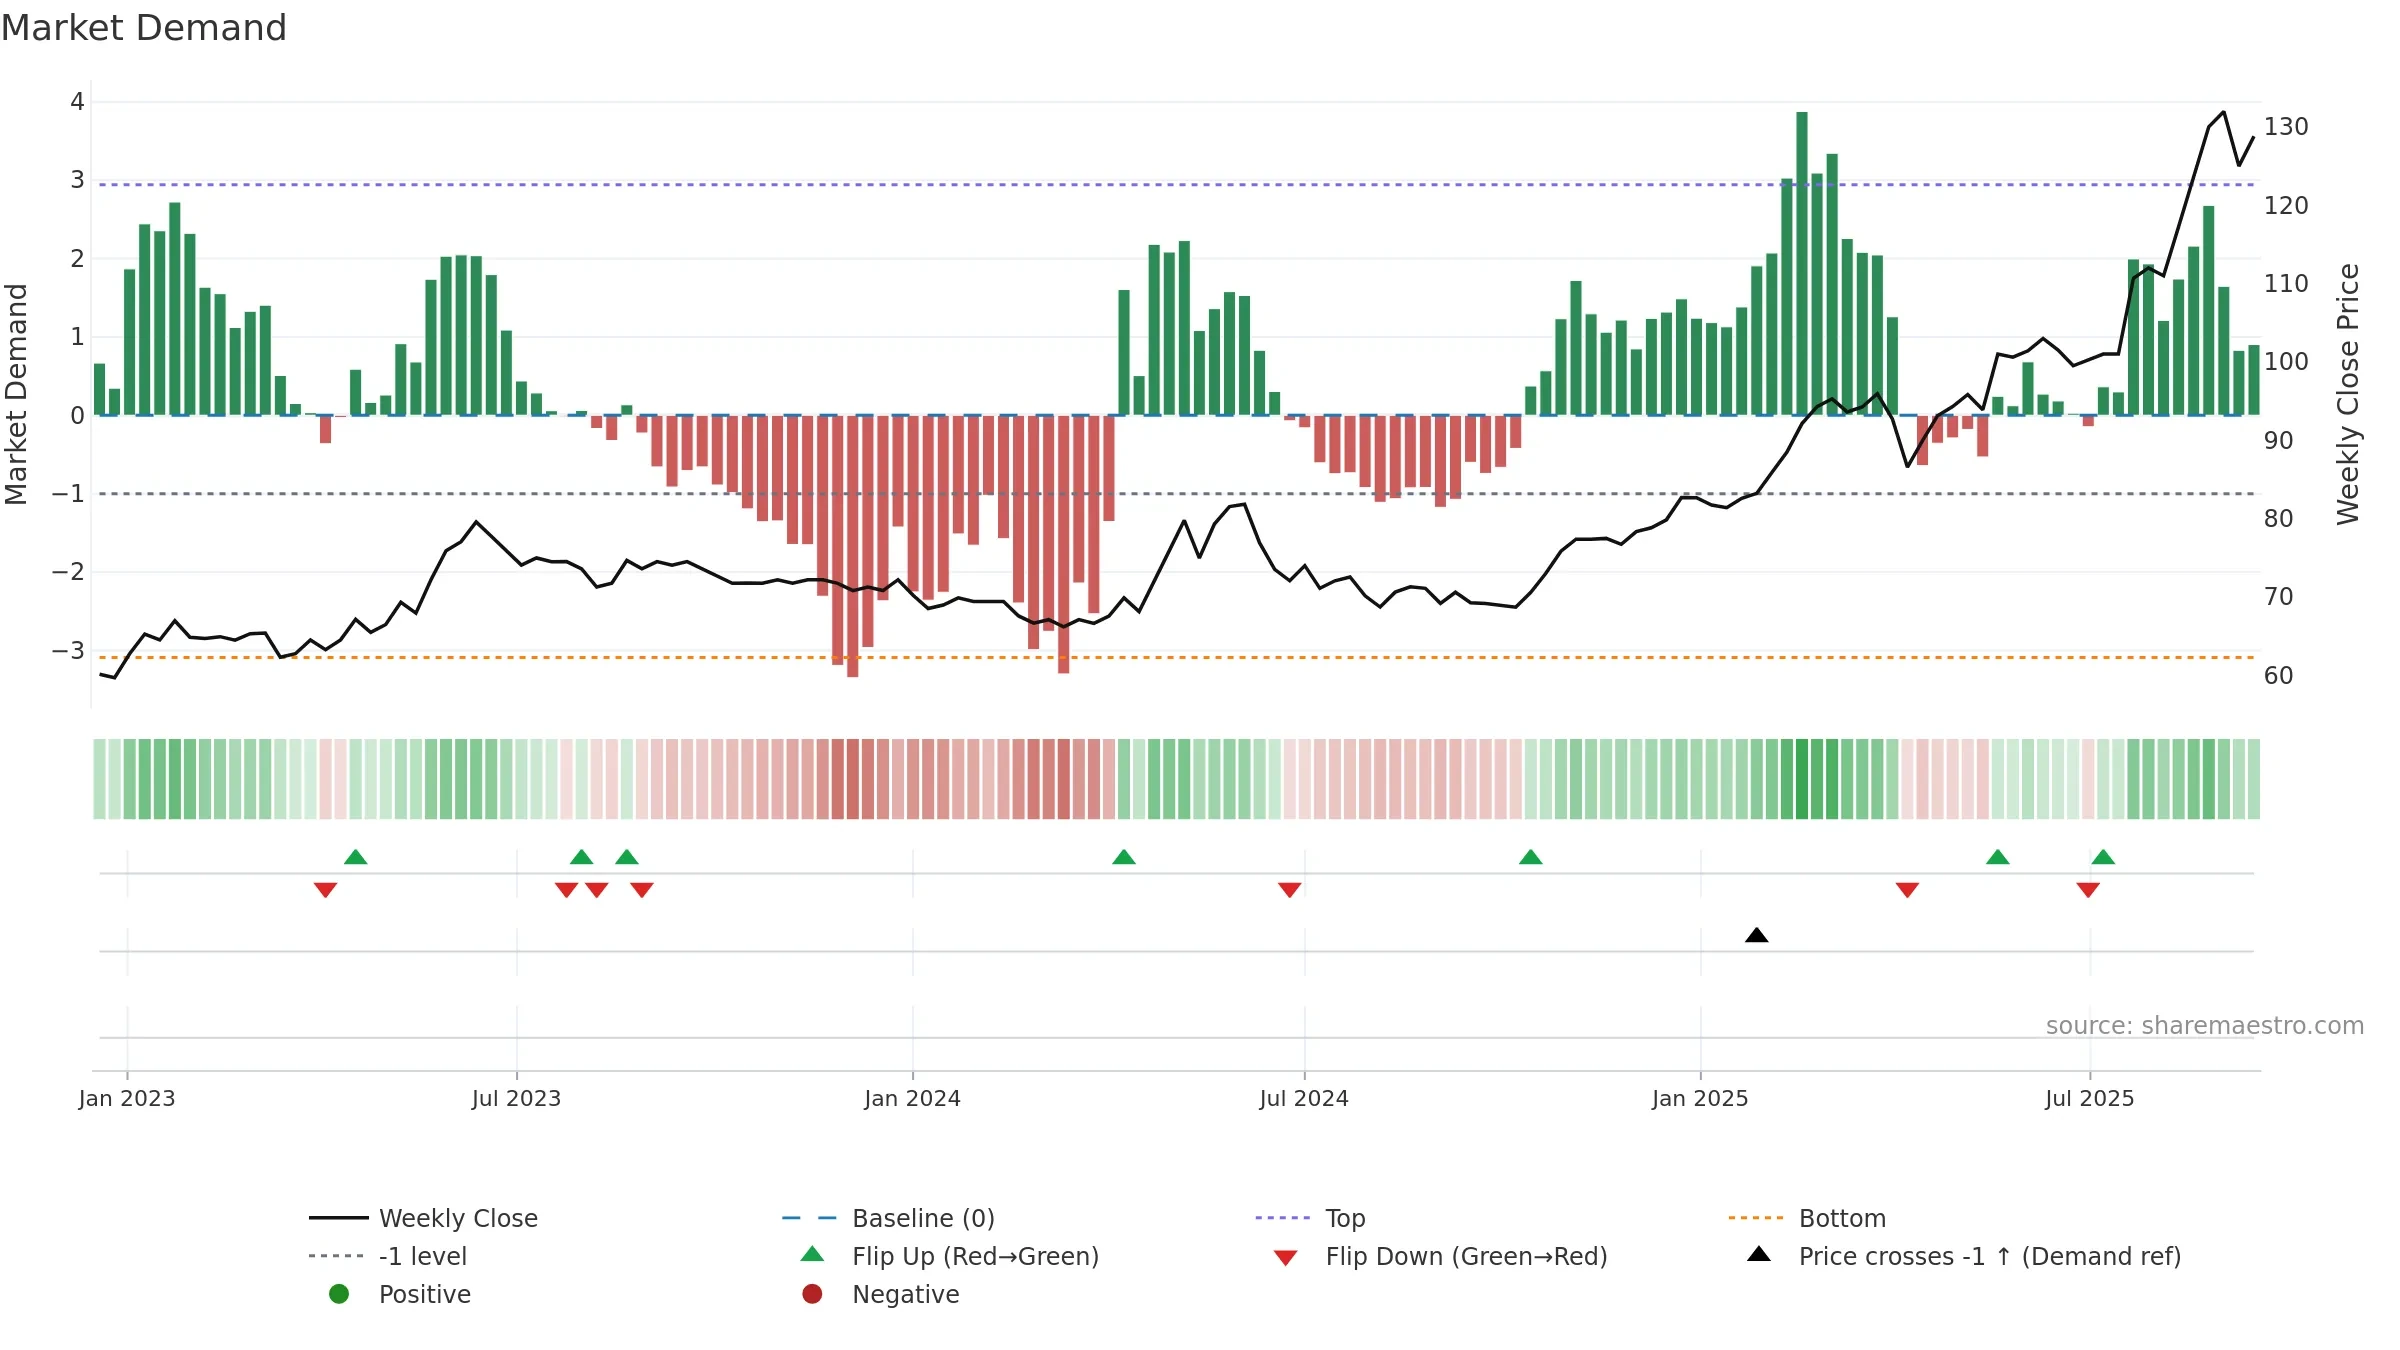This screenshot has height=1350, width=2400.
Task: Click the vertical Market Demand axis title
Action: (x=16, y=394)
